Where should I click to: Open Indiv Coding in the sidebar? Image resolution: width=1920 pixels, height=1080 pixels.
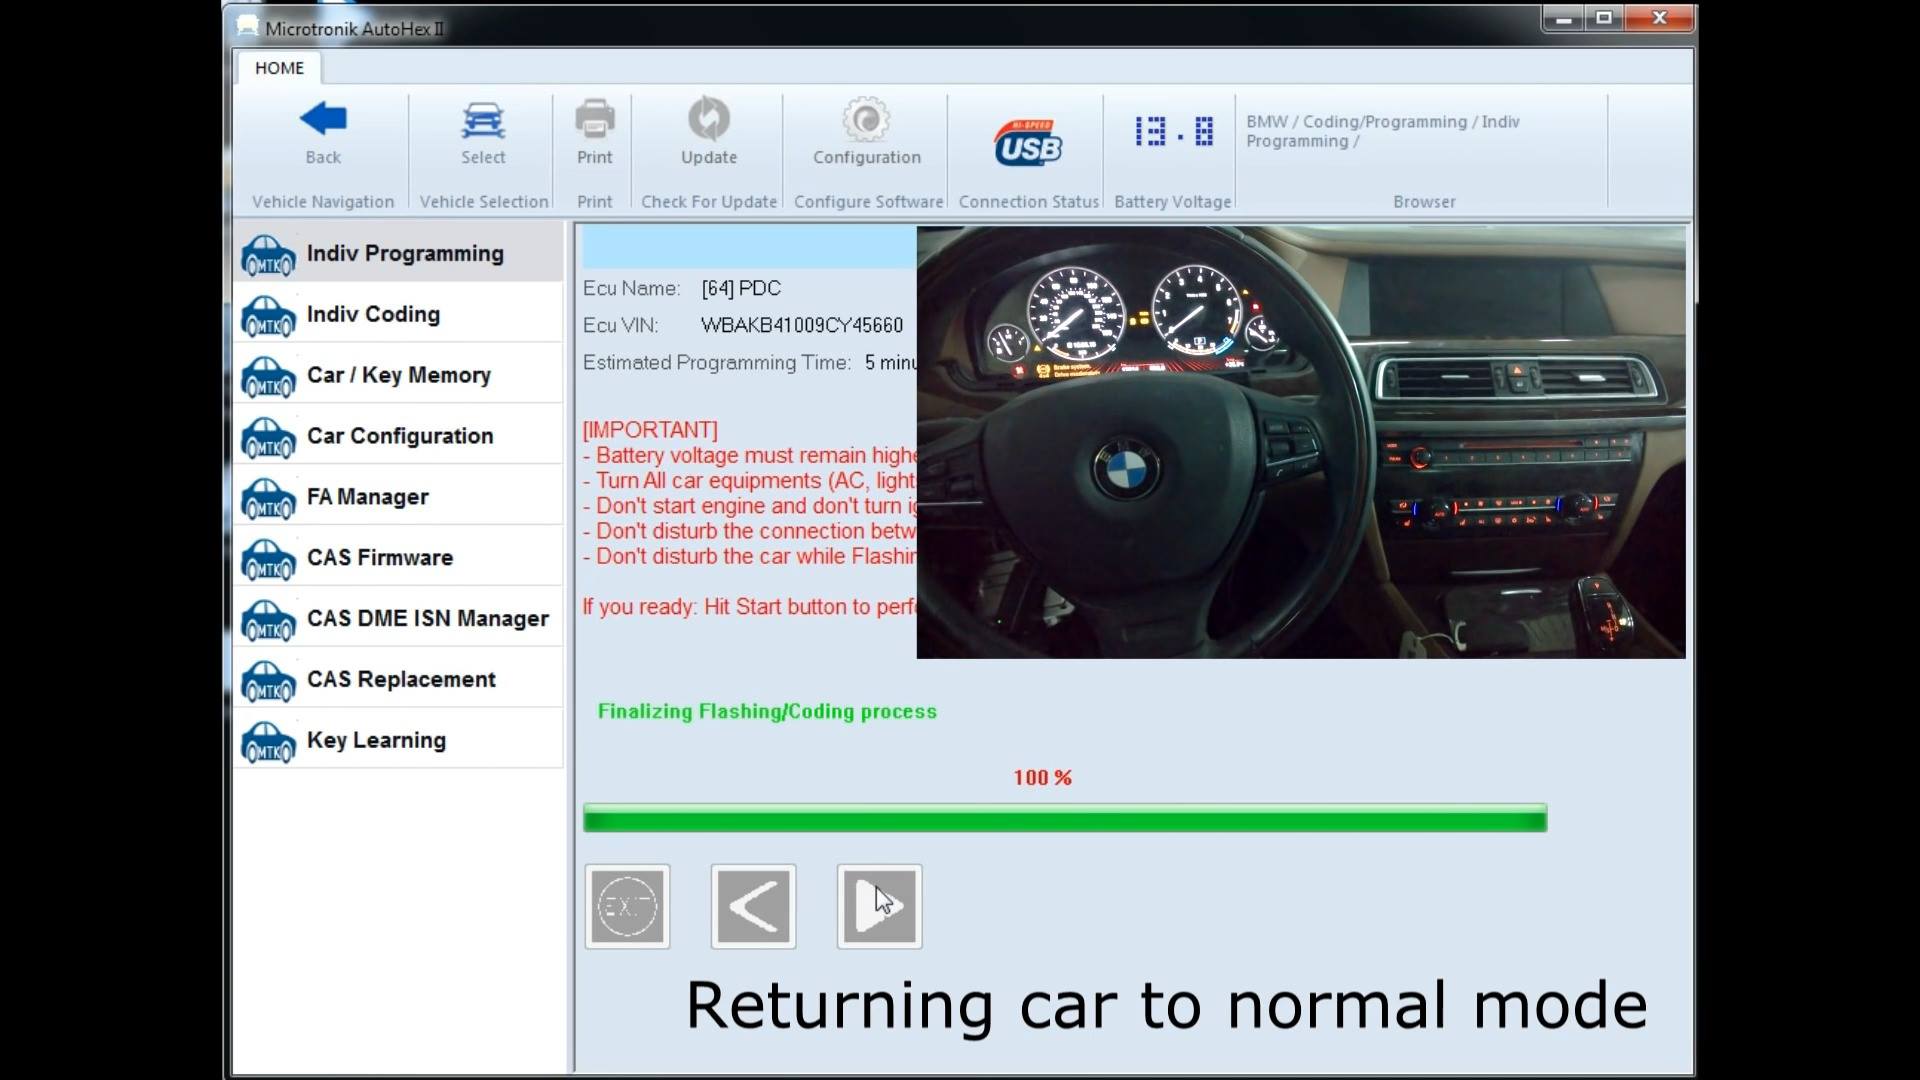398,314
